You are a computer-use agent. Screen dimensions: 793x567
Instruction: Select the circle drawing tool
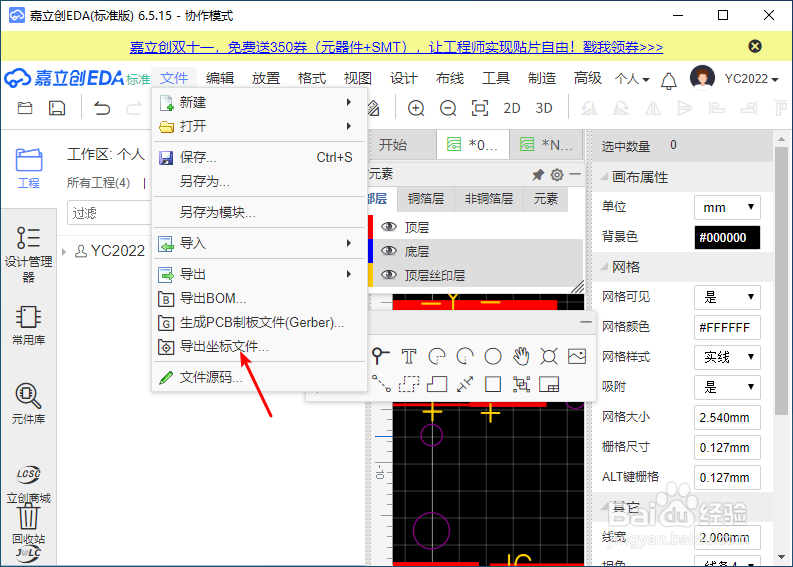493,357
